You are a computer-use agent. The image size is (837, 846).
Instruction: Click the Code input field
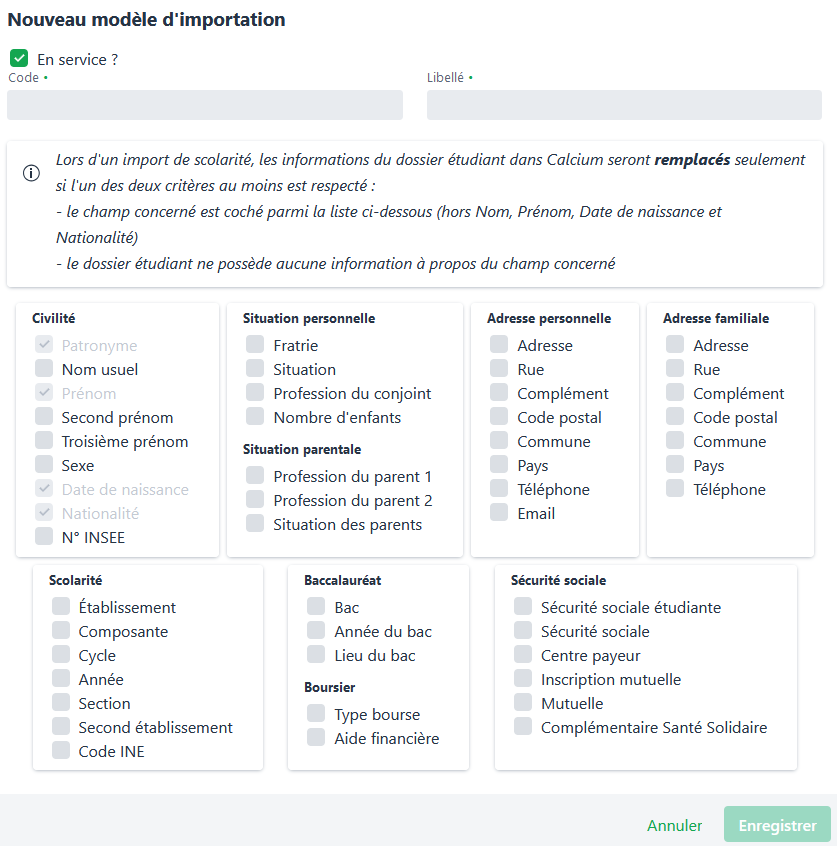click(205, 105)
